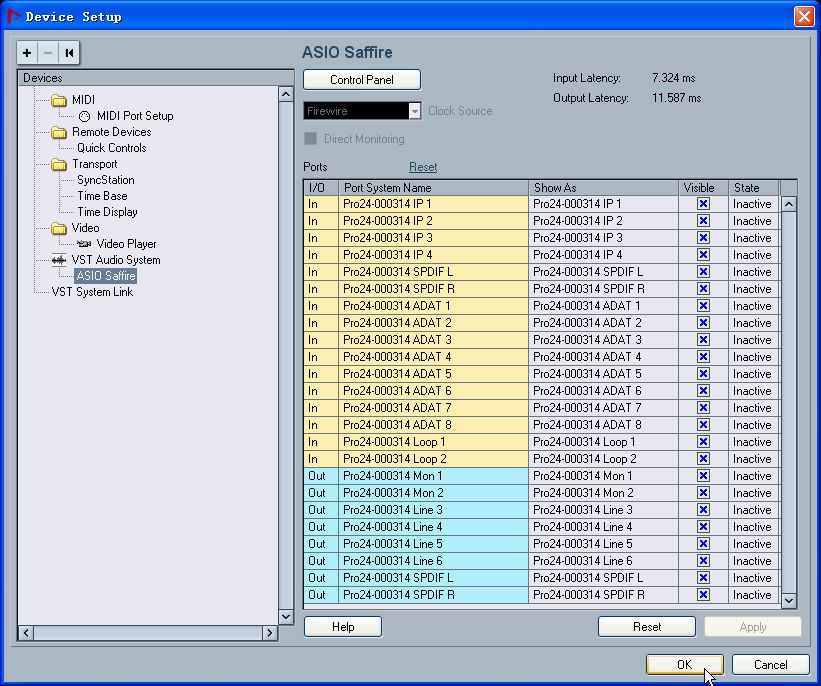
Task: Click the MIDI Port Setup icon
Action: point(84,116)
